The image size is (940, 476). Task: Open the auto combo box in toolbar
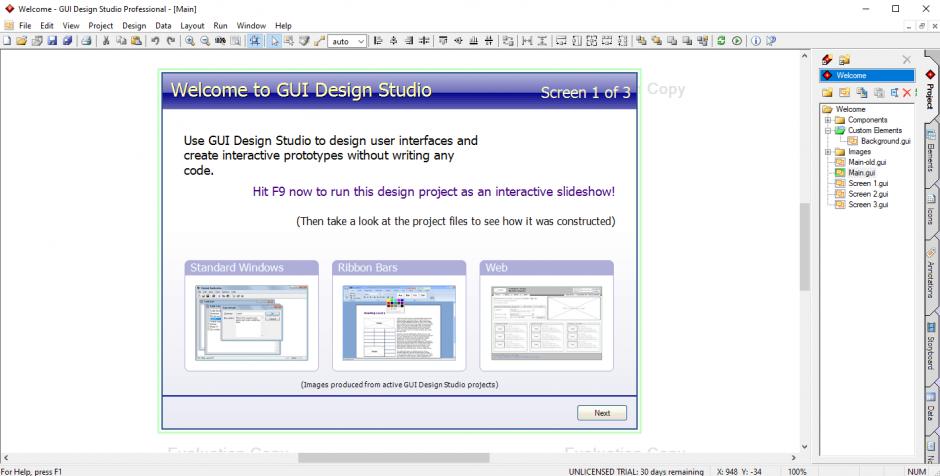tap(347, 41)
